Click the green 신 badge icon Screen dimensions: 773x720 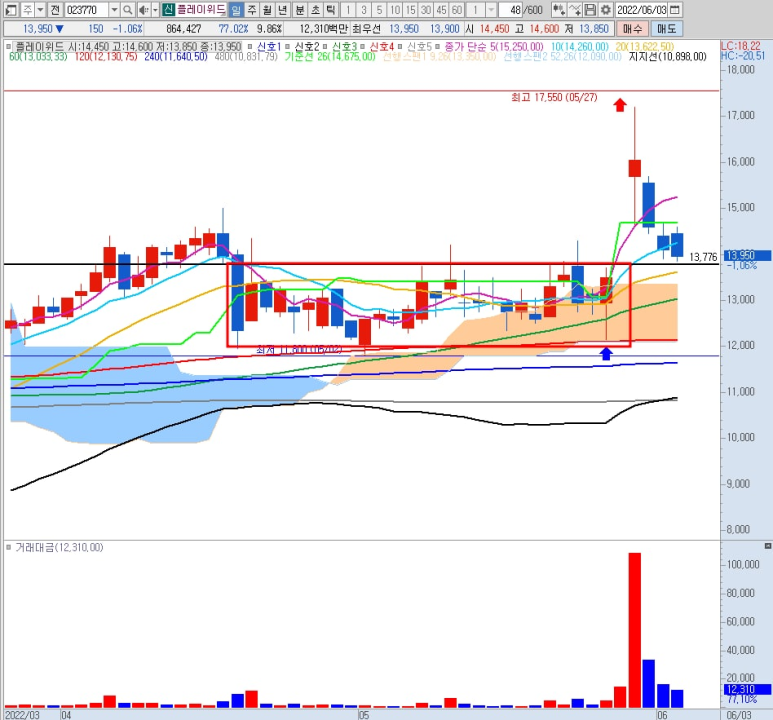pyautogui.click(x=168, y=9)
